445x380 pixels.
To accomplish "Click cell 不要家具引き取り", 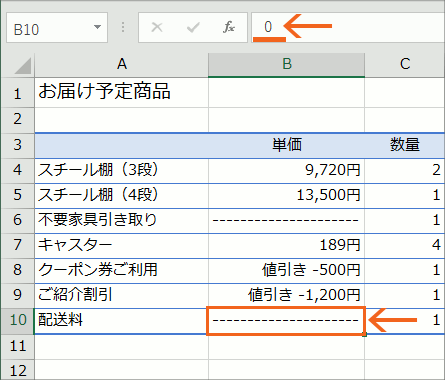I will [122, 221].
